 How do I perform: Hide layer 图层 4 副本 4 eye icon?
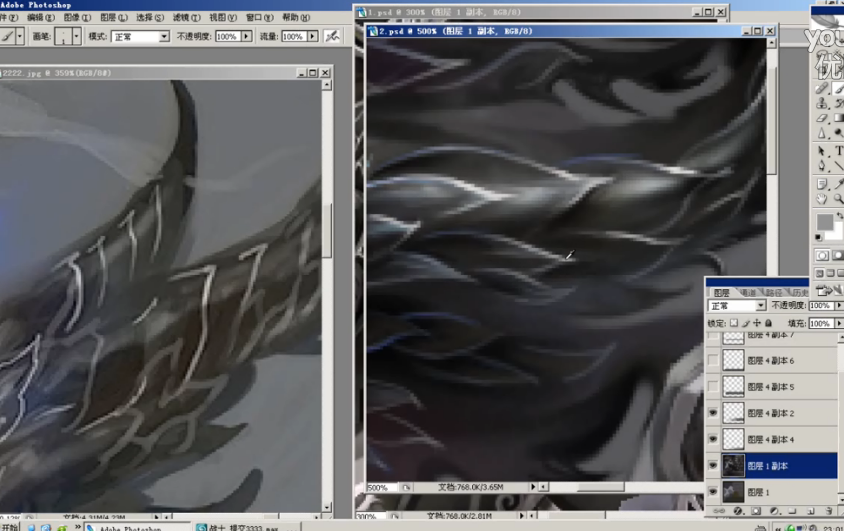click(x=713, y=439)
